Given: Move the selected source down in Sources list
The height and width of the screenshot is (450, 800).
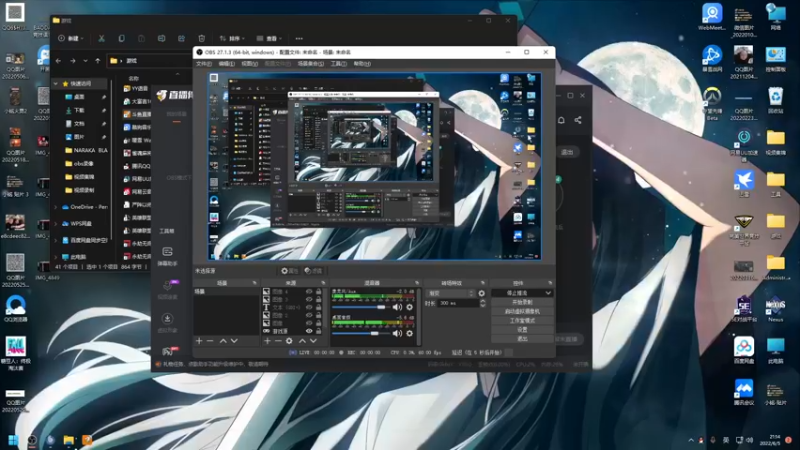Looking at the screenshot, I should 313,341.
